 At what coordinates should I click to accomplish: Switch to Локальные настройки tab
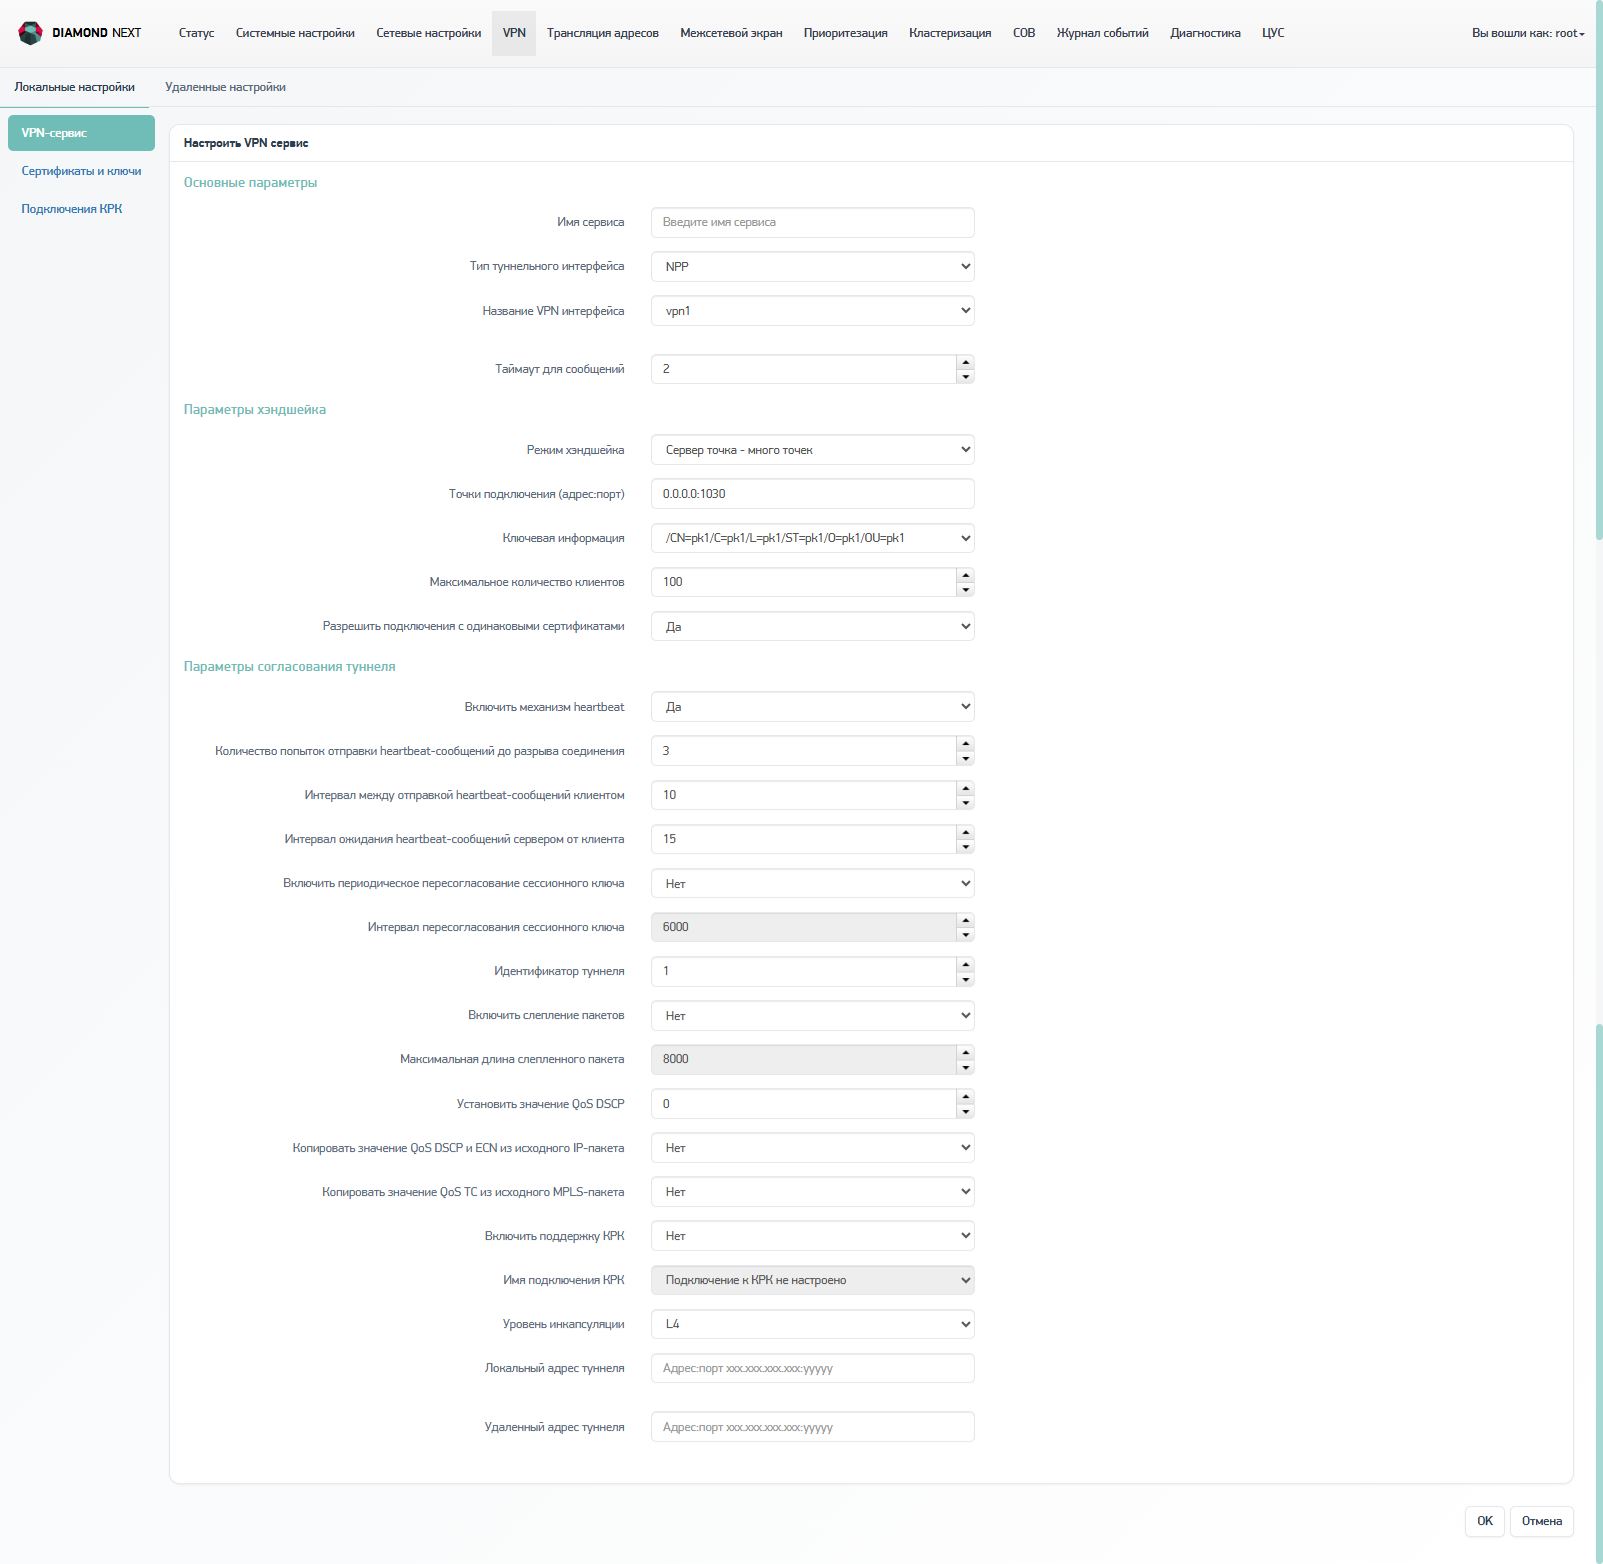[x=74, y=87]
